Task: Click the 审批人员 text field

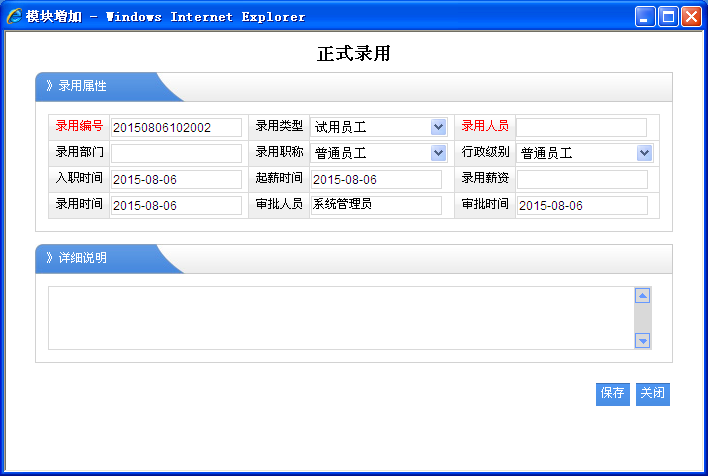Action: click(376, 205)
